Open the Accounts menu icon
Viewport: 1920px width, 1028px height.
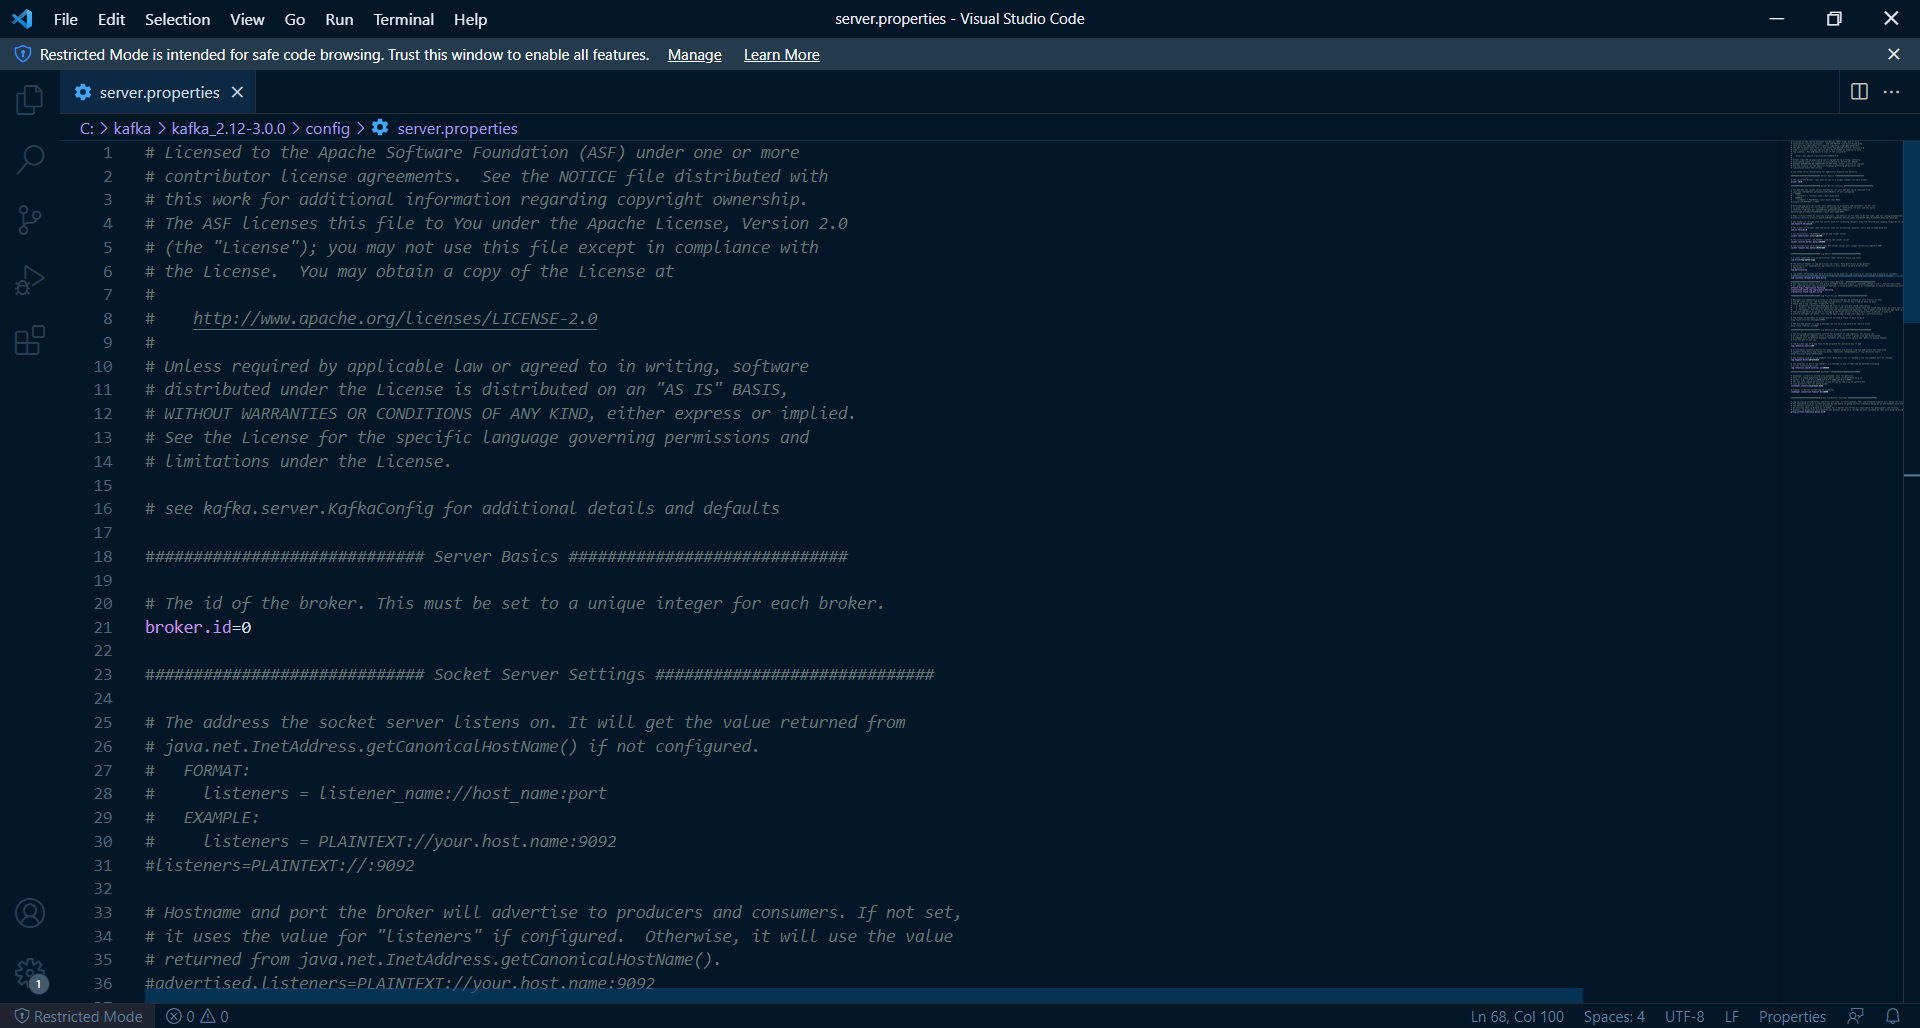pos(30,913)
